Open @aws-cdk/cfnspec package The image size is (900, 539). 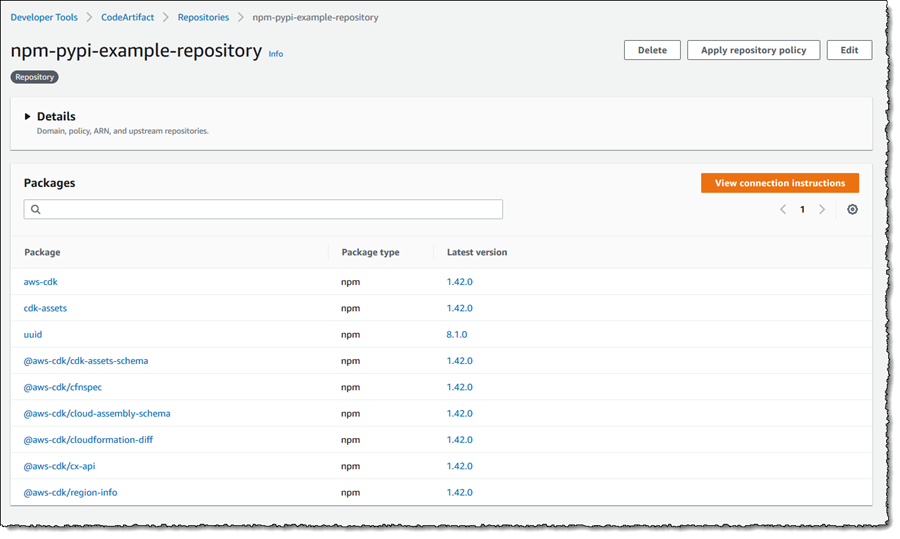pyautogui.click(x=63, y=387)
